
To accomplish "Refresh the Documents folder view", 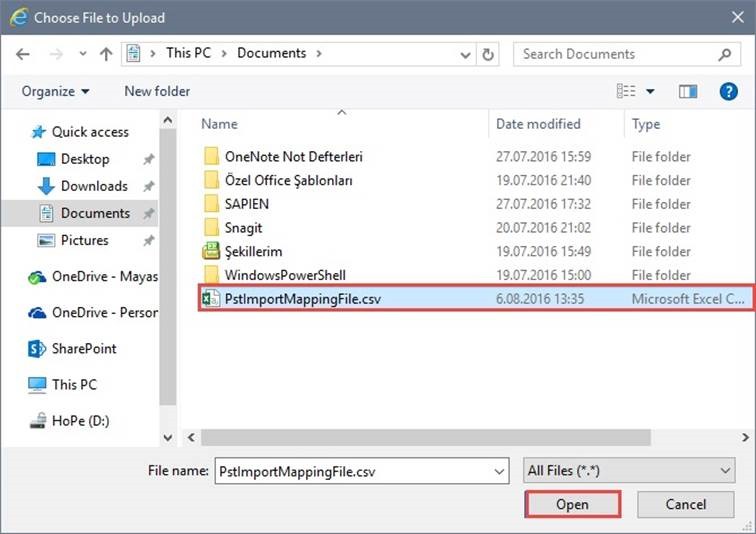I will [488, 54].
